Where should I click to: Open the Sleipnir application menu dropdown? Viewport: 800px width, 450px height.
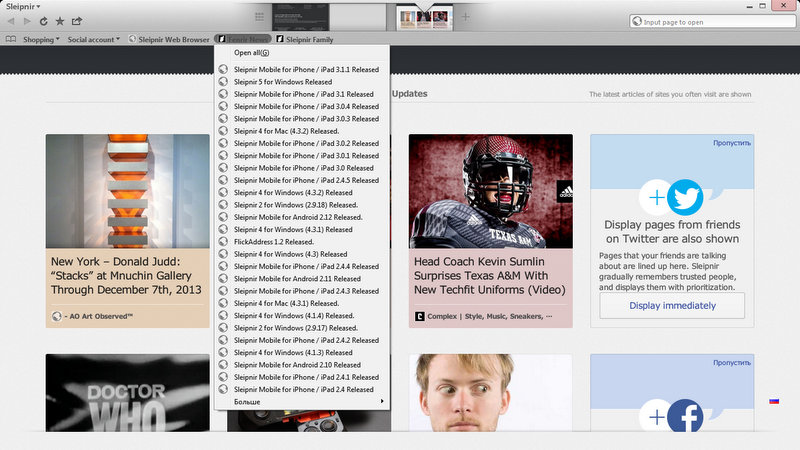[23, 7]
